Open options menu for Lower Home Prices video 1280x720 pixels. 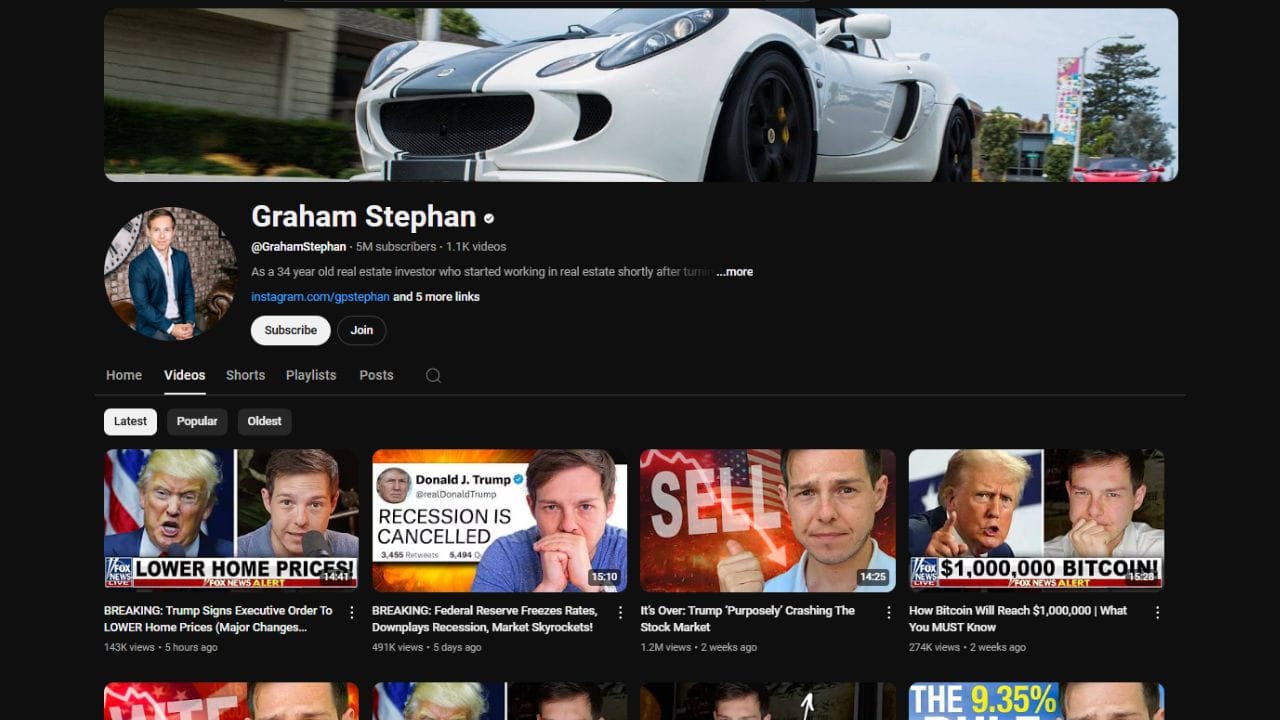[351, 612]
